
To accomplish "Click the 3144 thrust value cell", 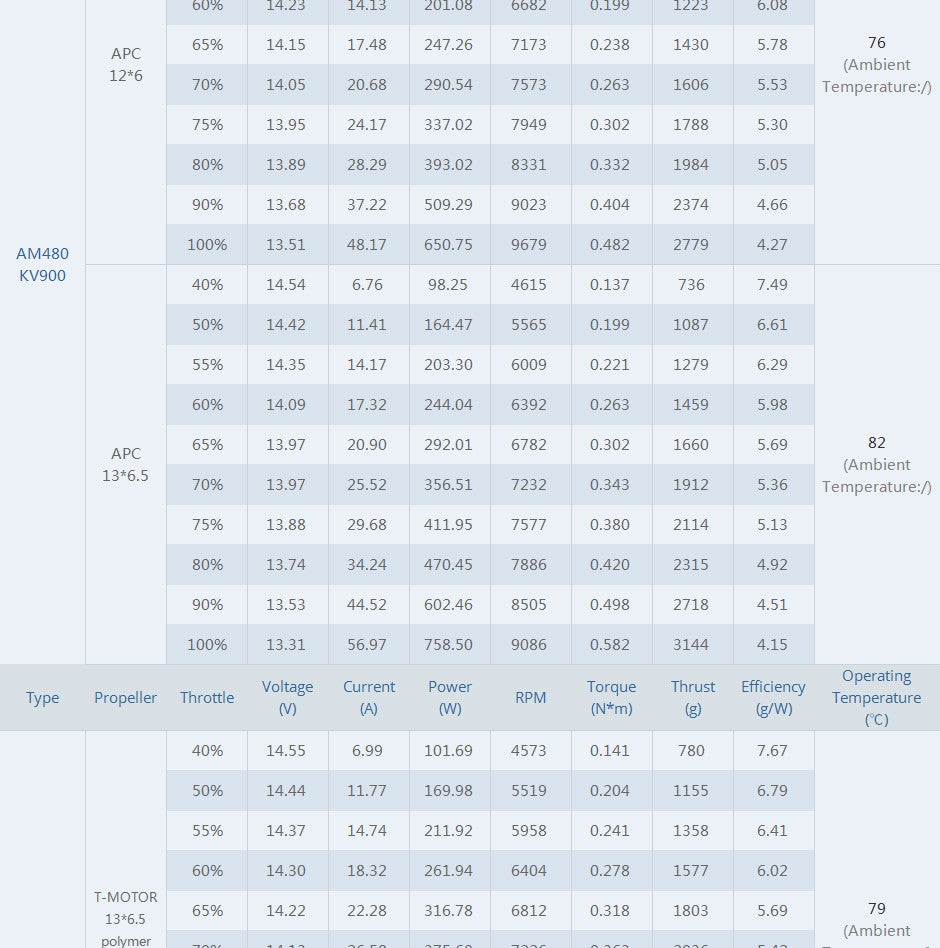I will pos(691,645).
